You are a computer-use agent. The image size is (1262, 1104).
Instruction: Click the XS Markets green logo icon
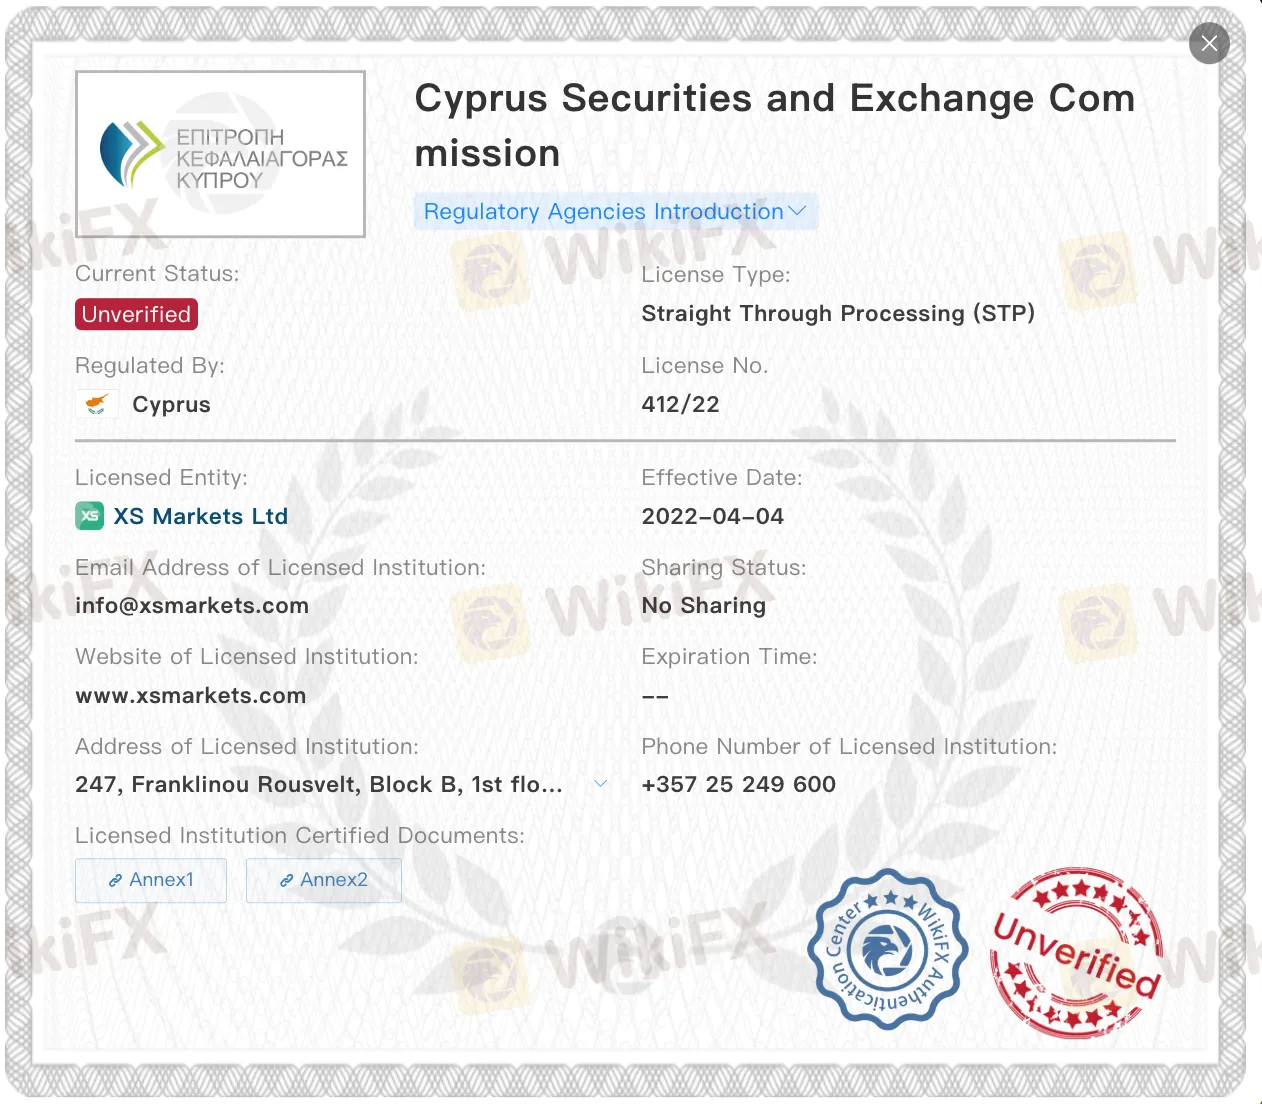click(90, 516)
